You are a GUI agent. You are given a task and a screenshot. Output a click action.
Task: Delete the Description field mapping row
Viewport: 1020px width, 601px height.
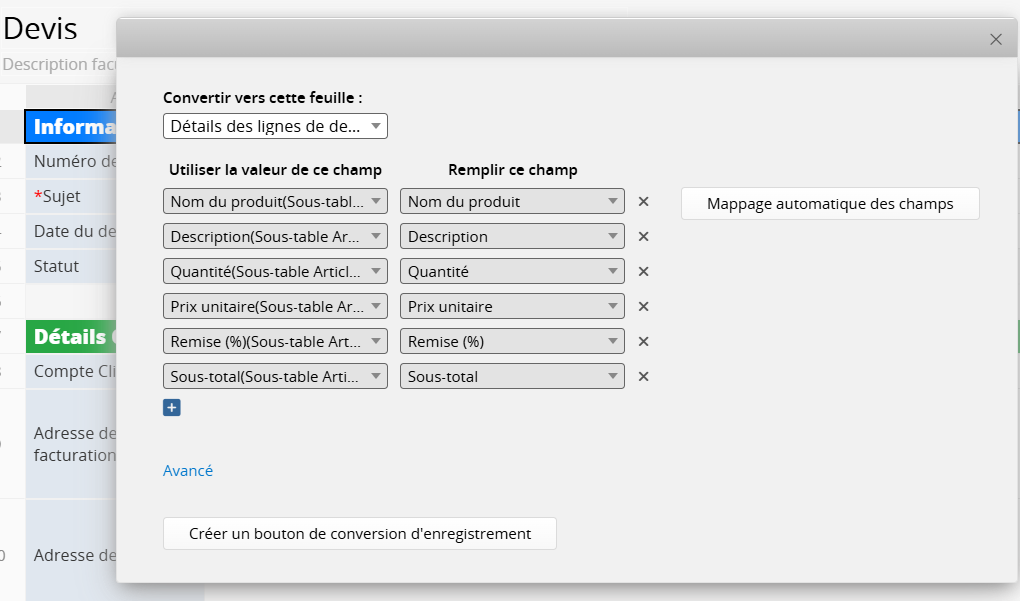(x=644, y=237)
